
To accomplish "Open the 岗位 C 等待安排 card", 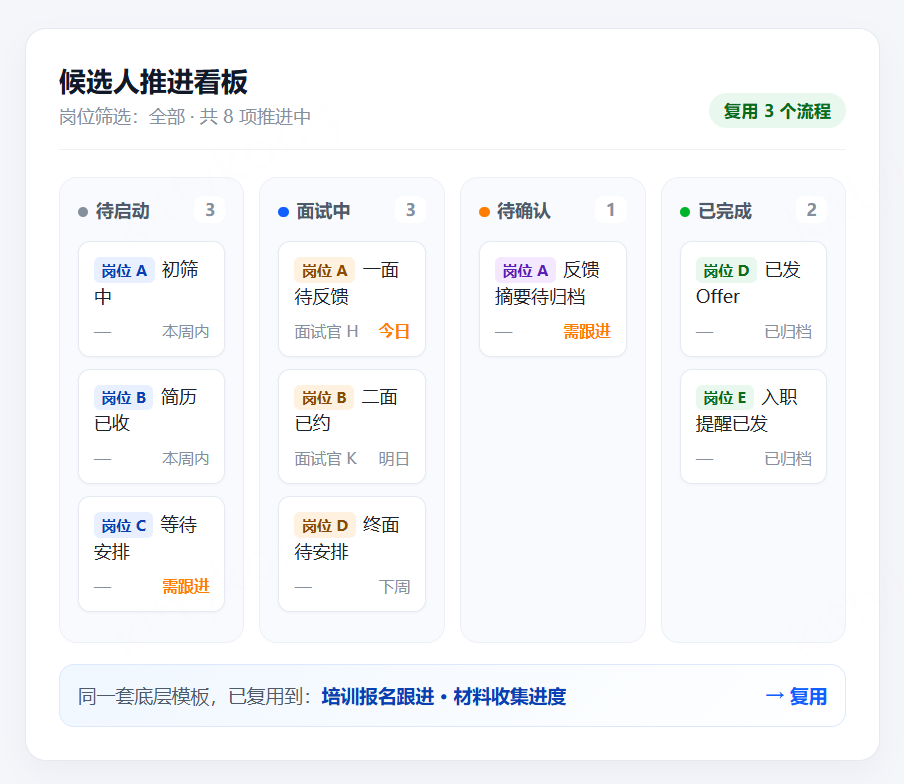I will click(151, 554).
